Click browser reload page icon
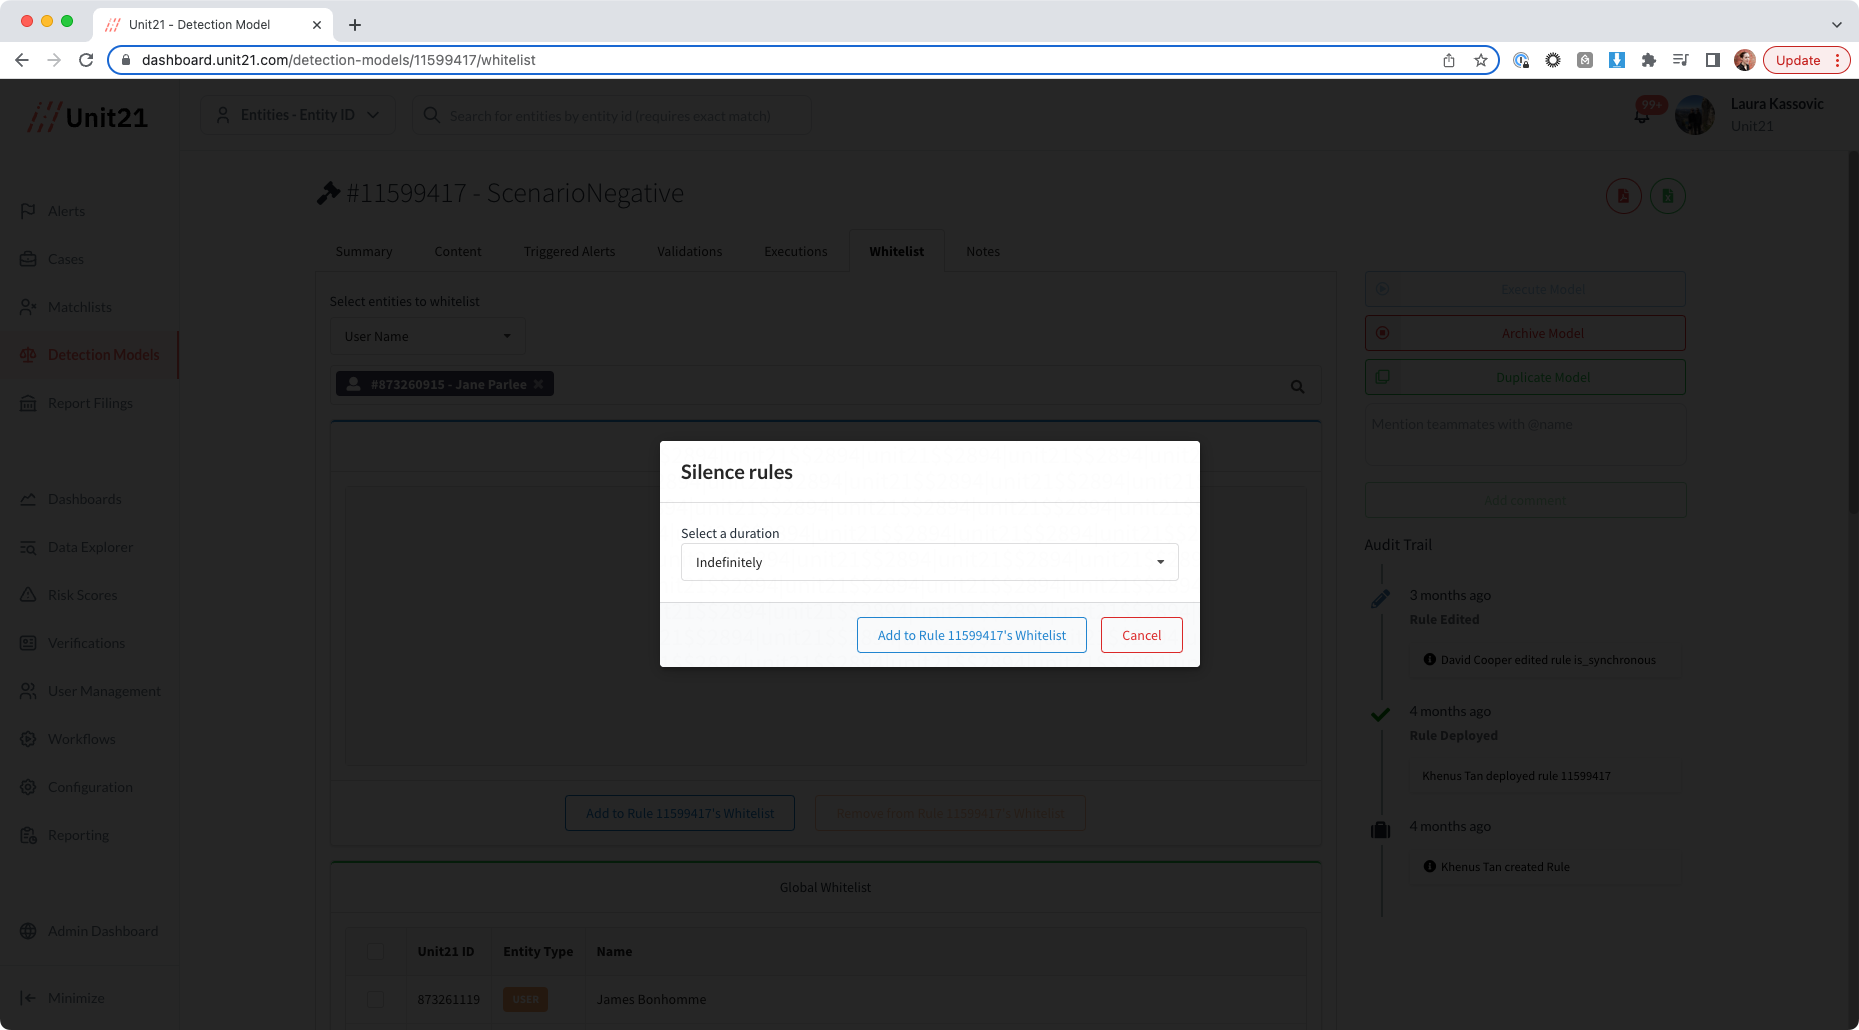Image resolution: width=1859 pixels, height=1030 pixels. tap(86, 60)
